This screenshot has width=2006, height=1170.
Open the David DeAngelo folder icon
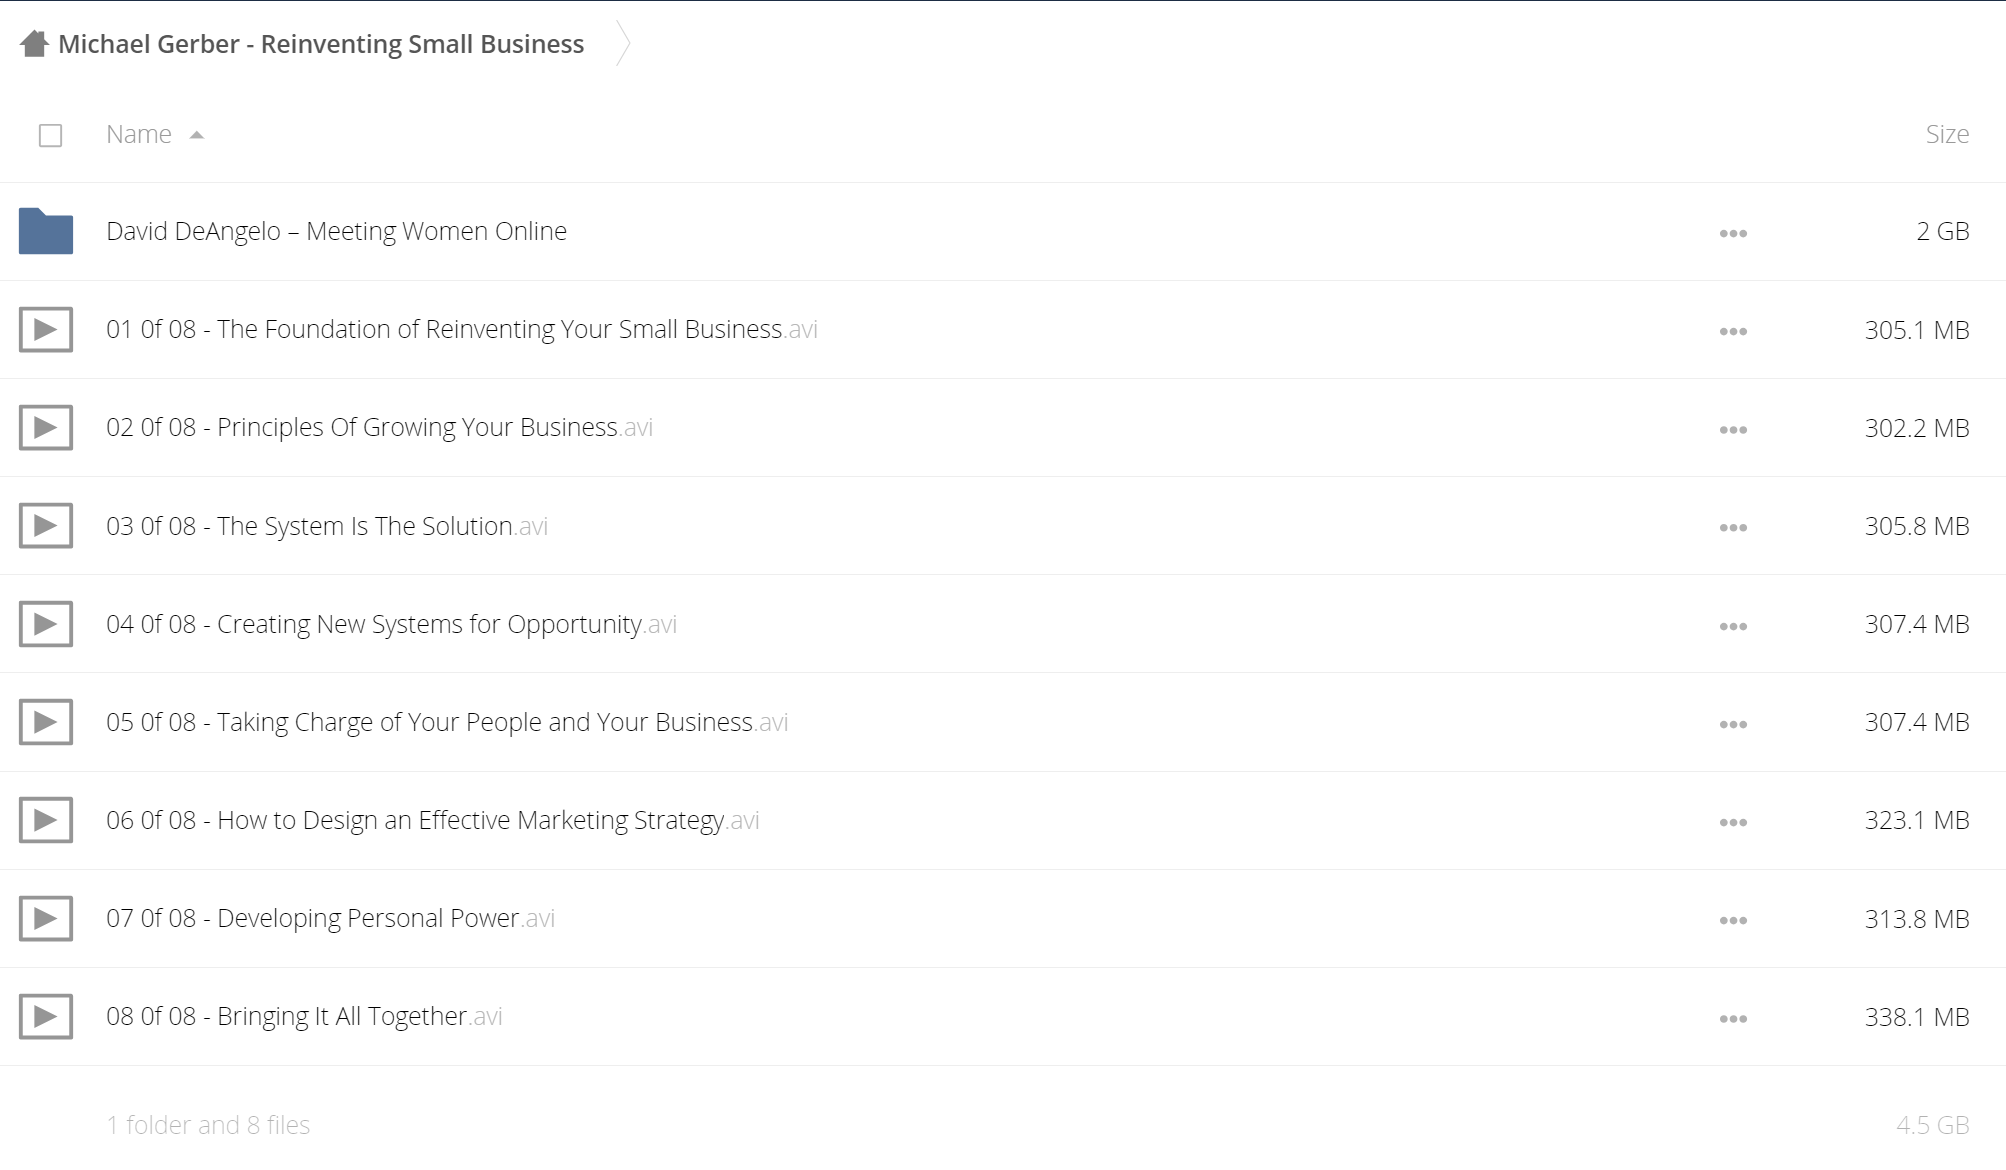(46, 231)
